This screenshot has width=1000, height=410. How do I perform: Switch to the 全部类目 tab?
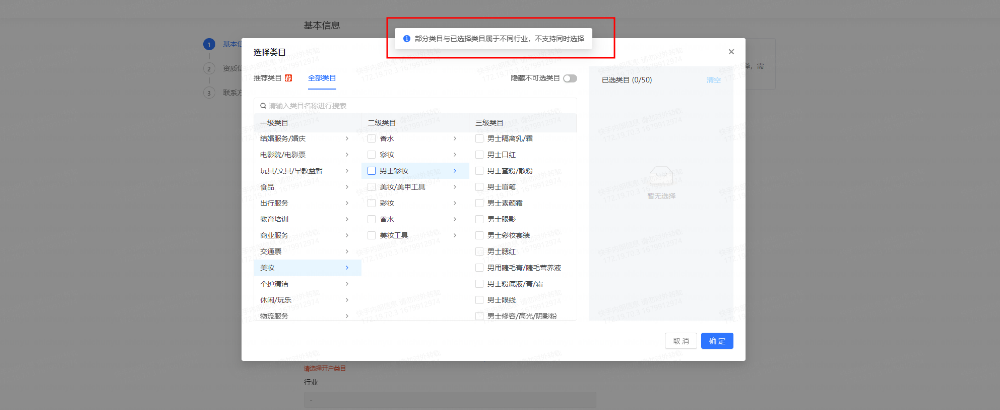click(x=322, y=78)
